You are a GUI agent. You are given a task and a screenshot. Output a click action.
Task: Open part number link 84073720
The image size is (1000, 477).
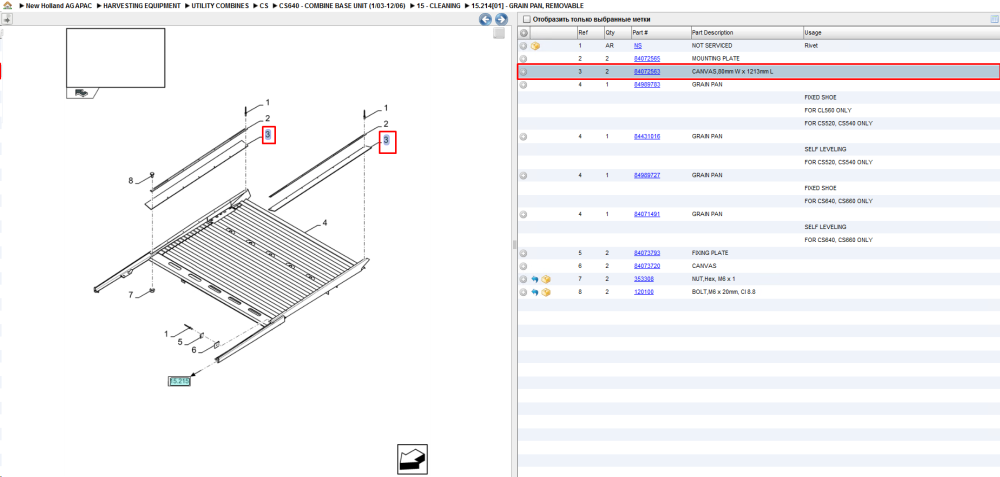tap(647, 266)
